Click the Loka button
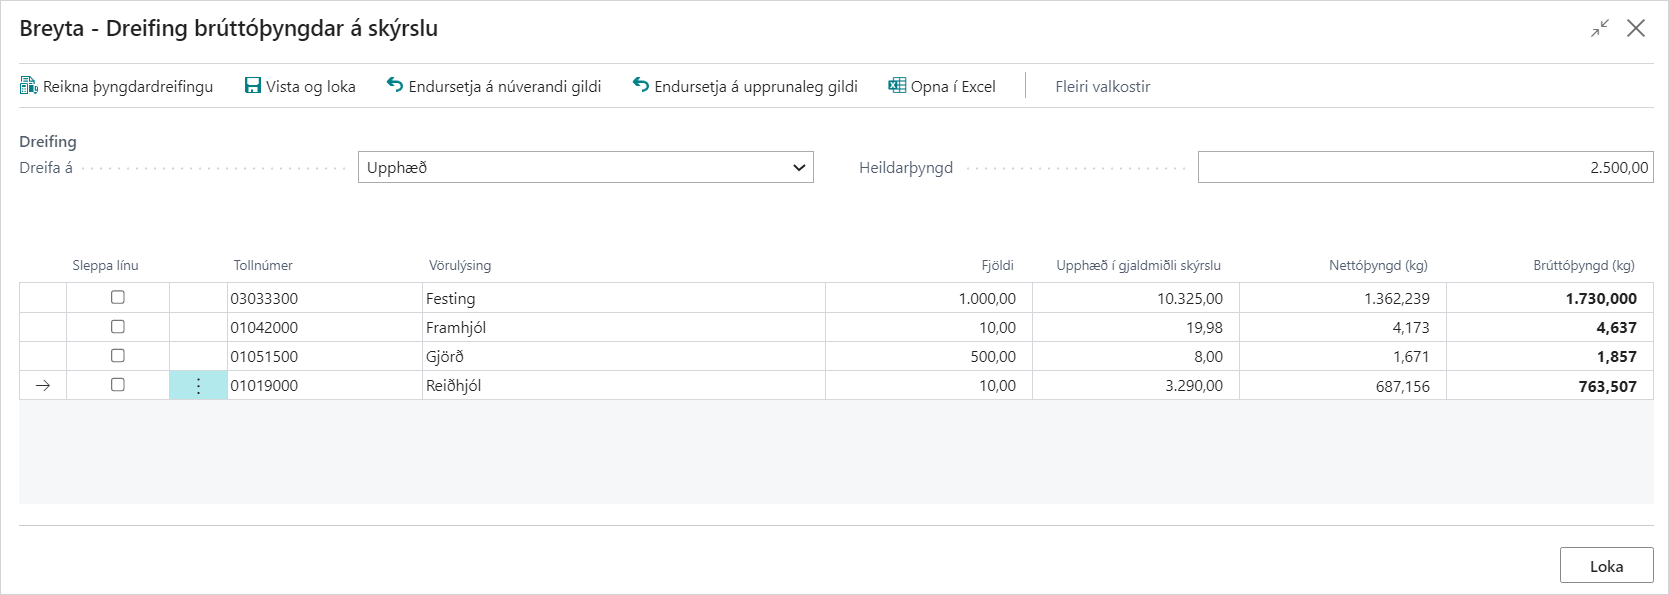Image resolution: width=1669 pixels, height=595 pixels. [x=1606, y=566]
